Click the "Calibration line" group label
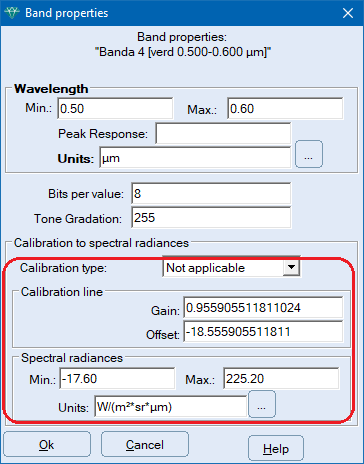364x464 pixels. tap(62, 292)
